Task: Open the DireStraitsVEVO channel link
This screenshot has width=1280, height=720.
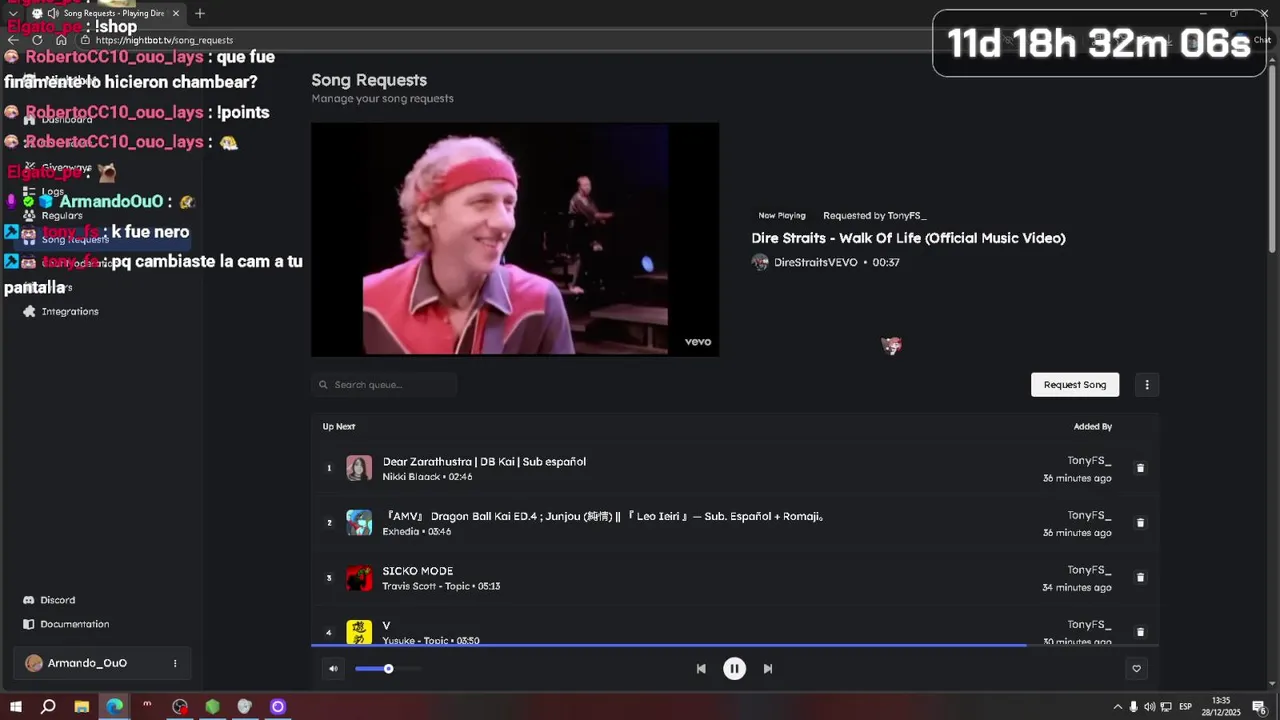Action: pyautogui.click(x=815, y=262)
